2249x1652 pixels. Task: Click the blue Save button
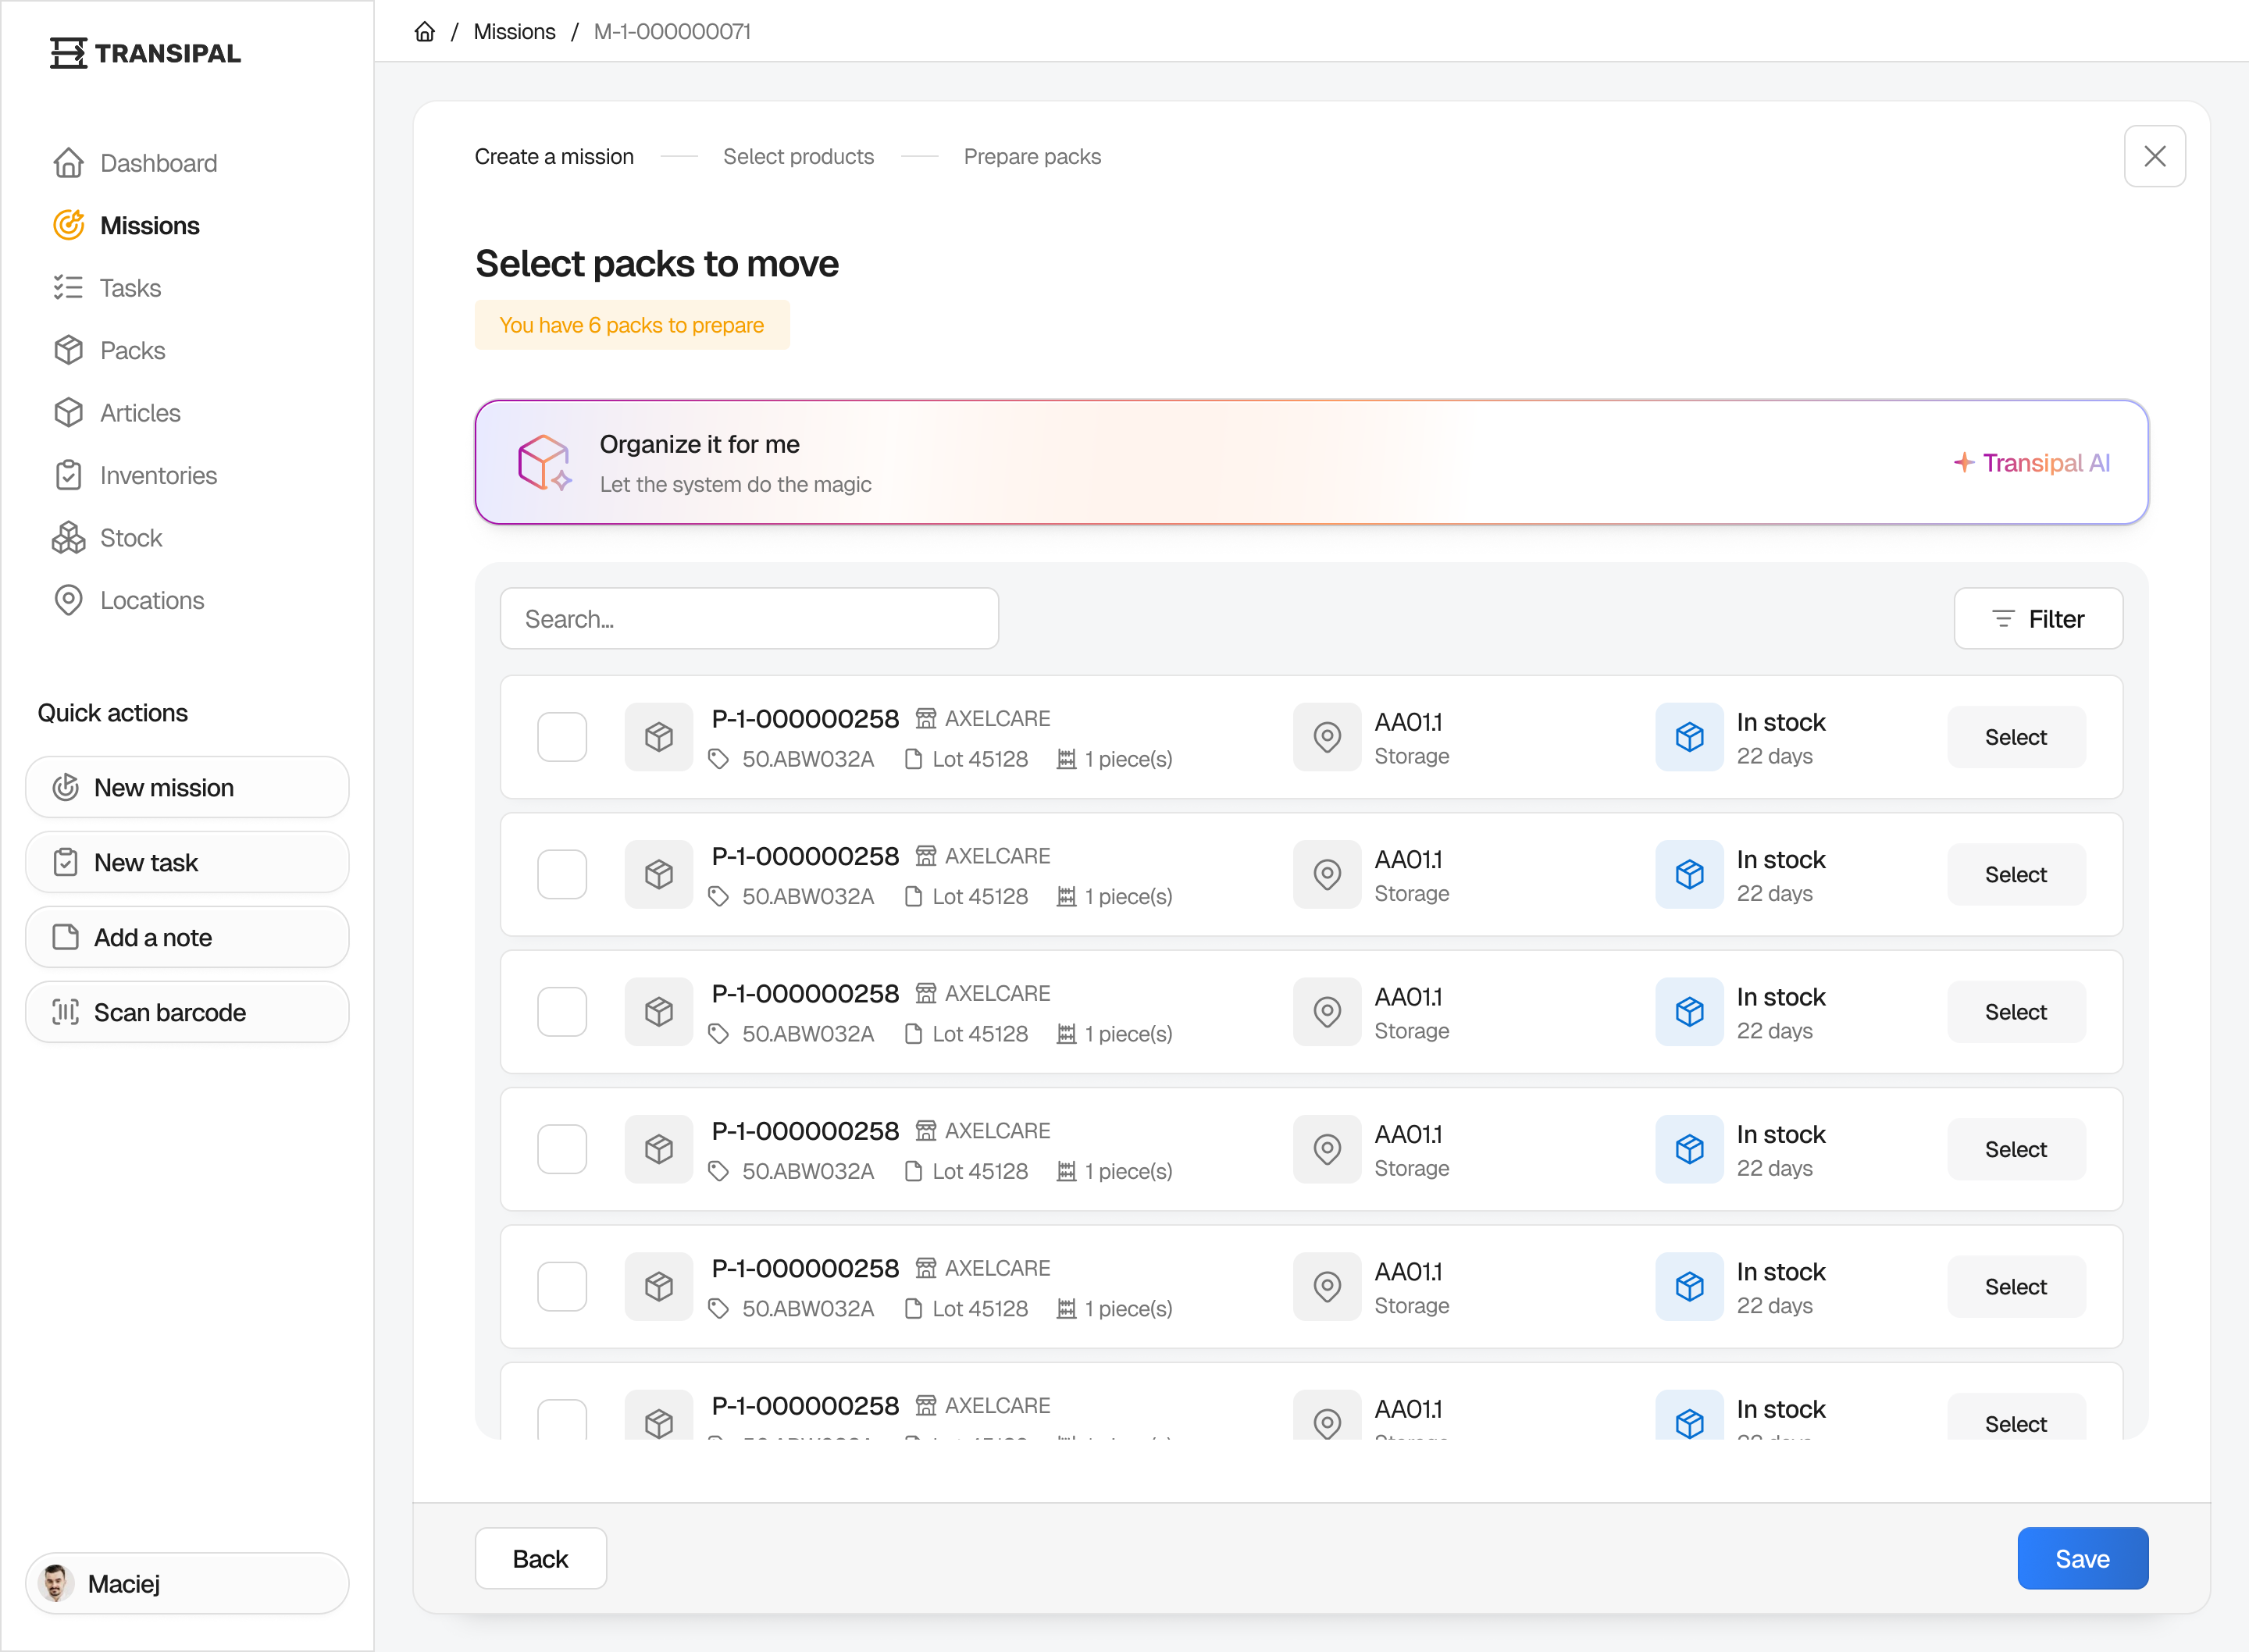2082,1558
